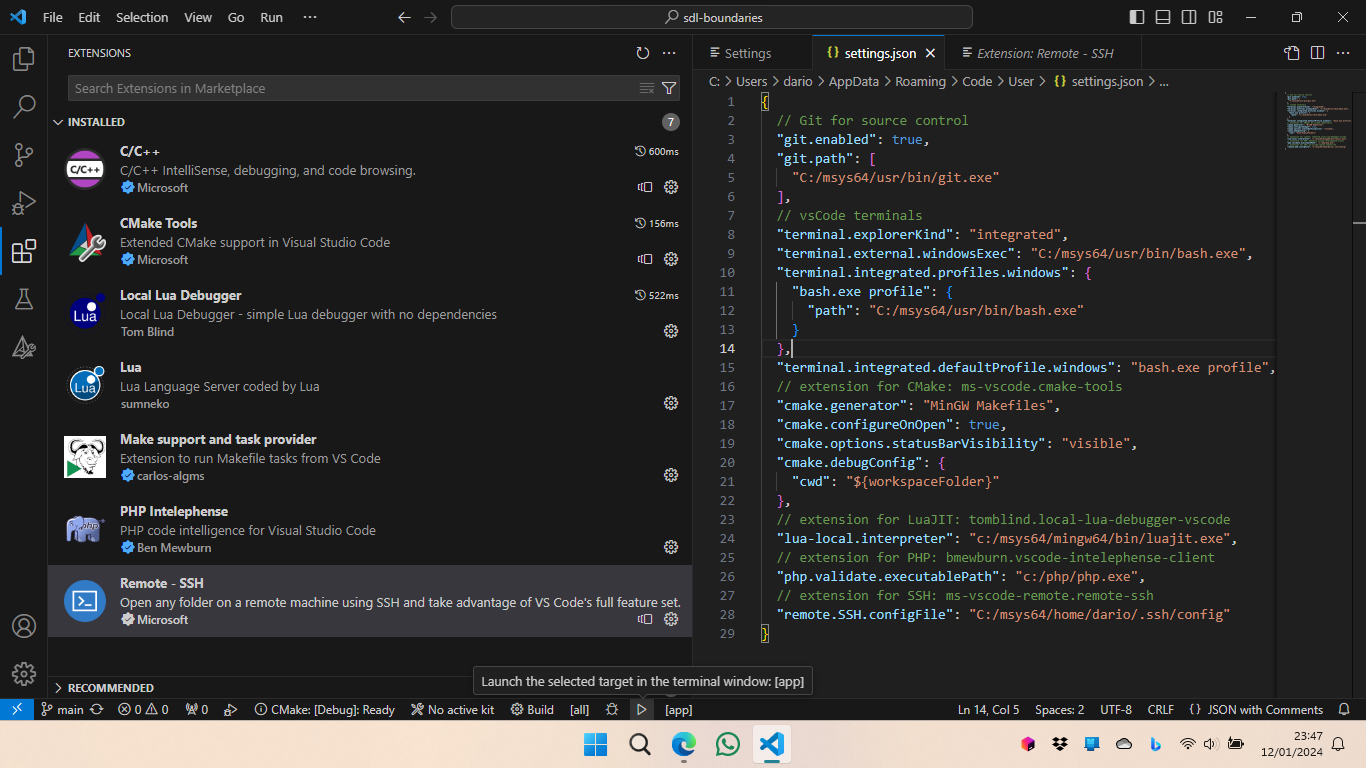
Task: Open the File menu
Action: 53,17
